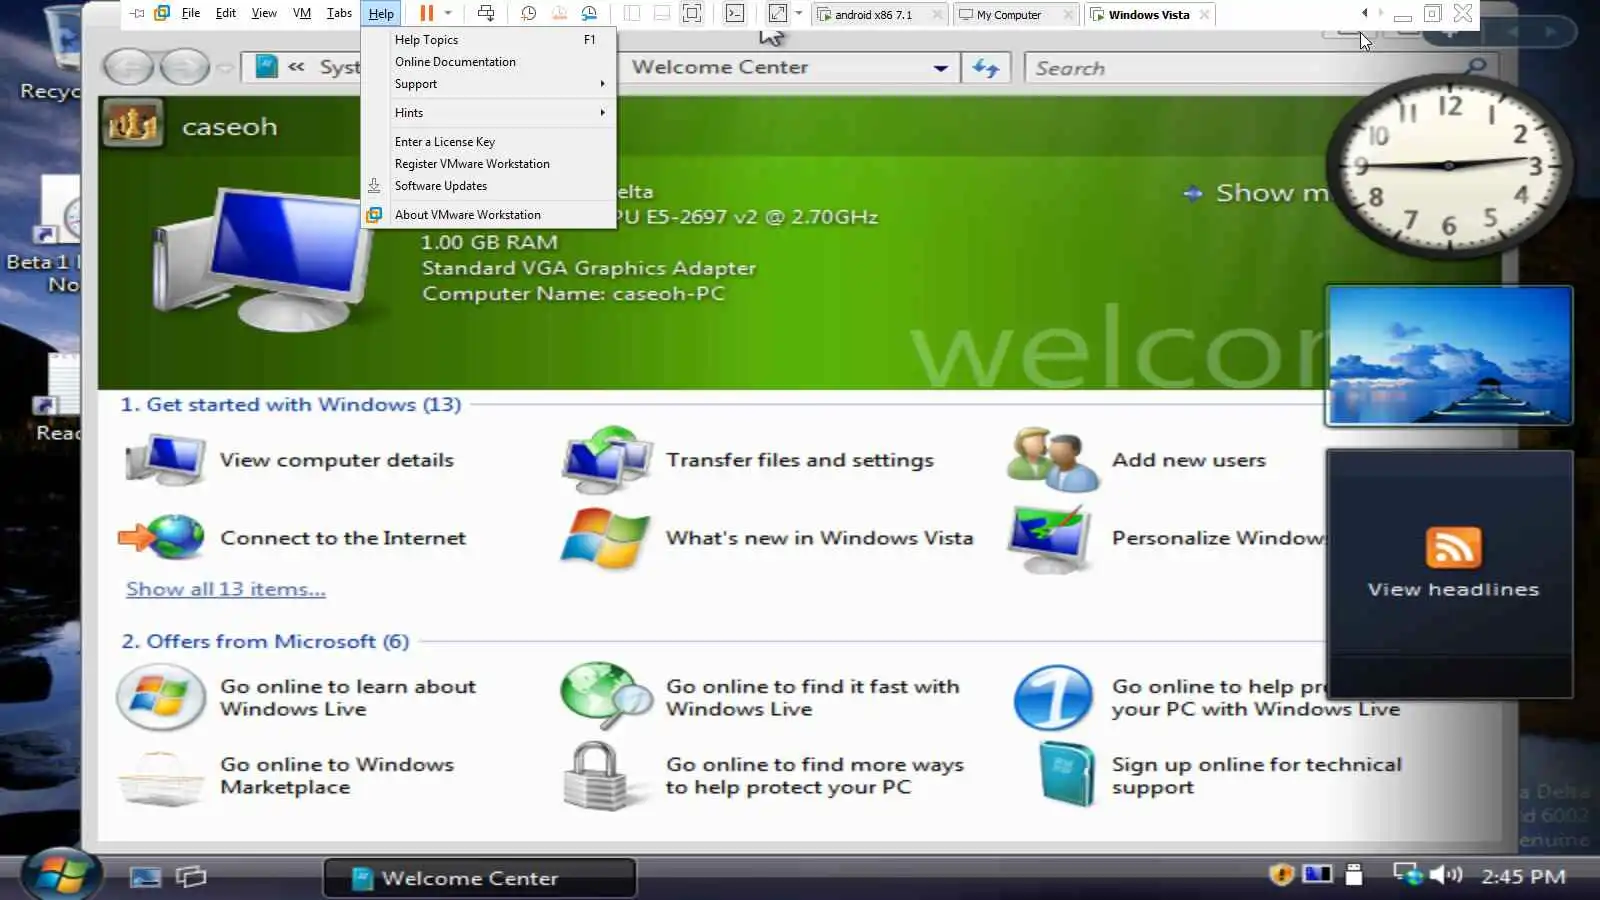Click the revert to snapshot icon

pos(559,14)
